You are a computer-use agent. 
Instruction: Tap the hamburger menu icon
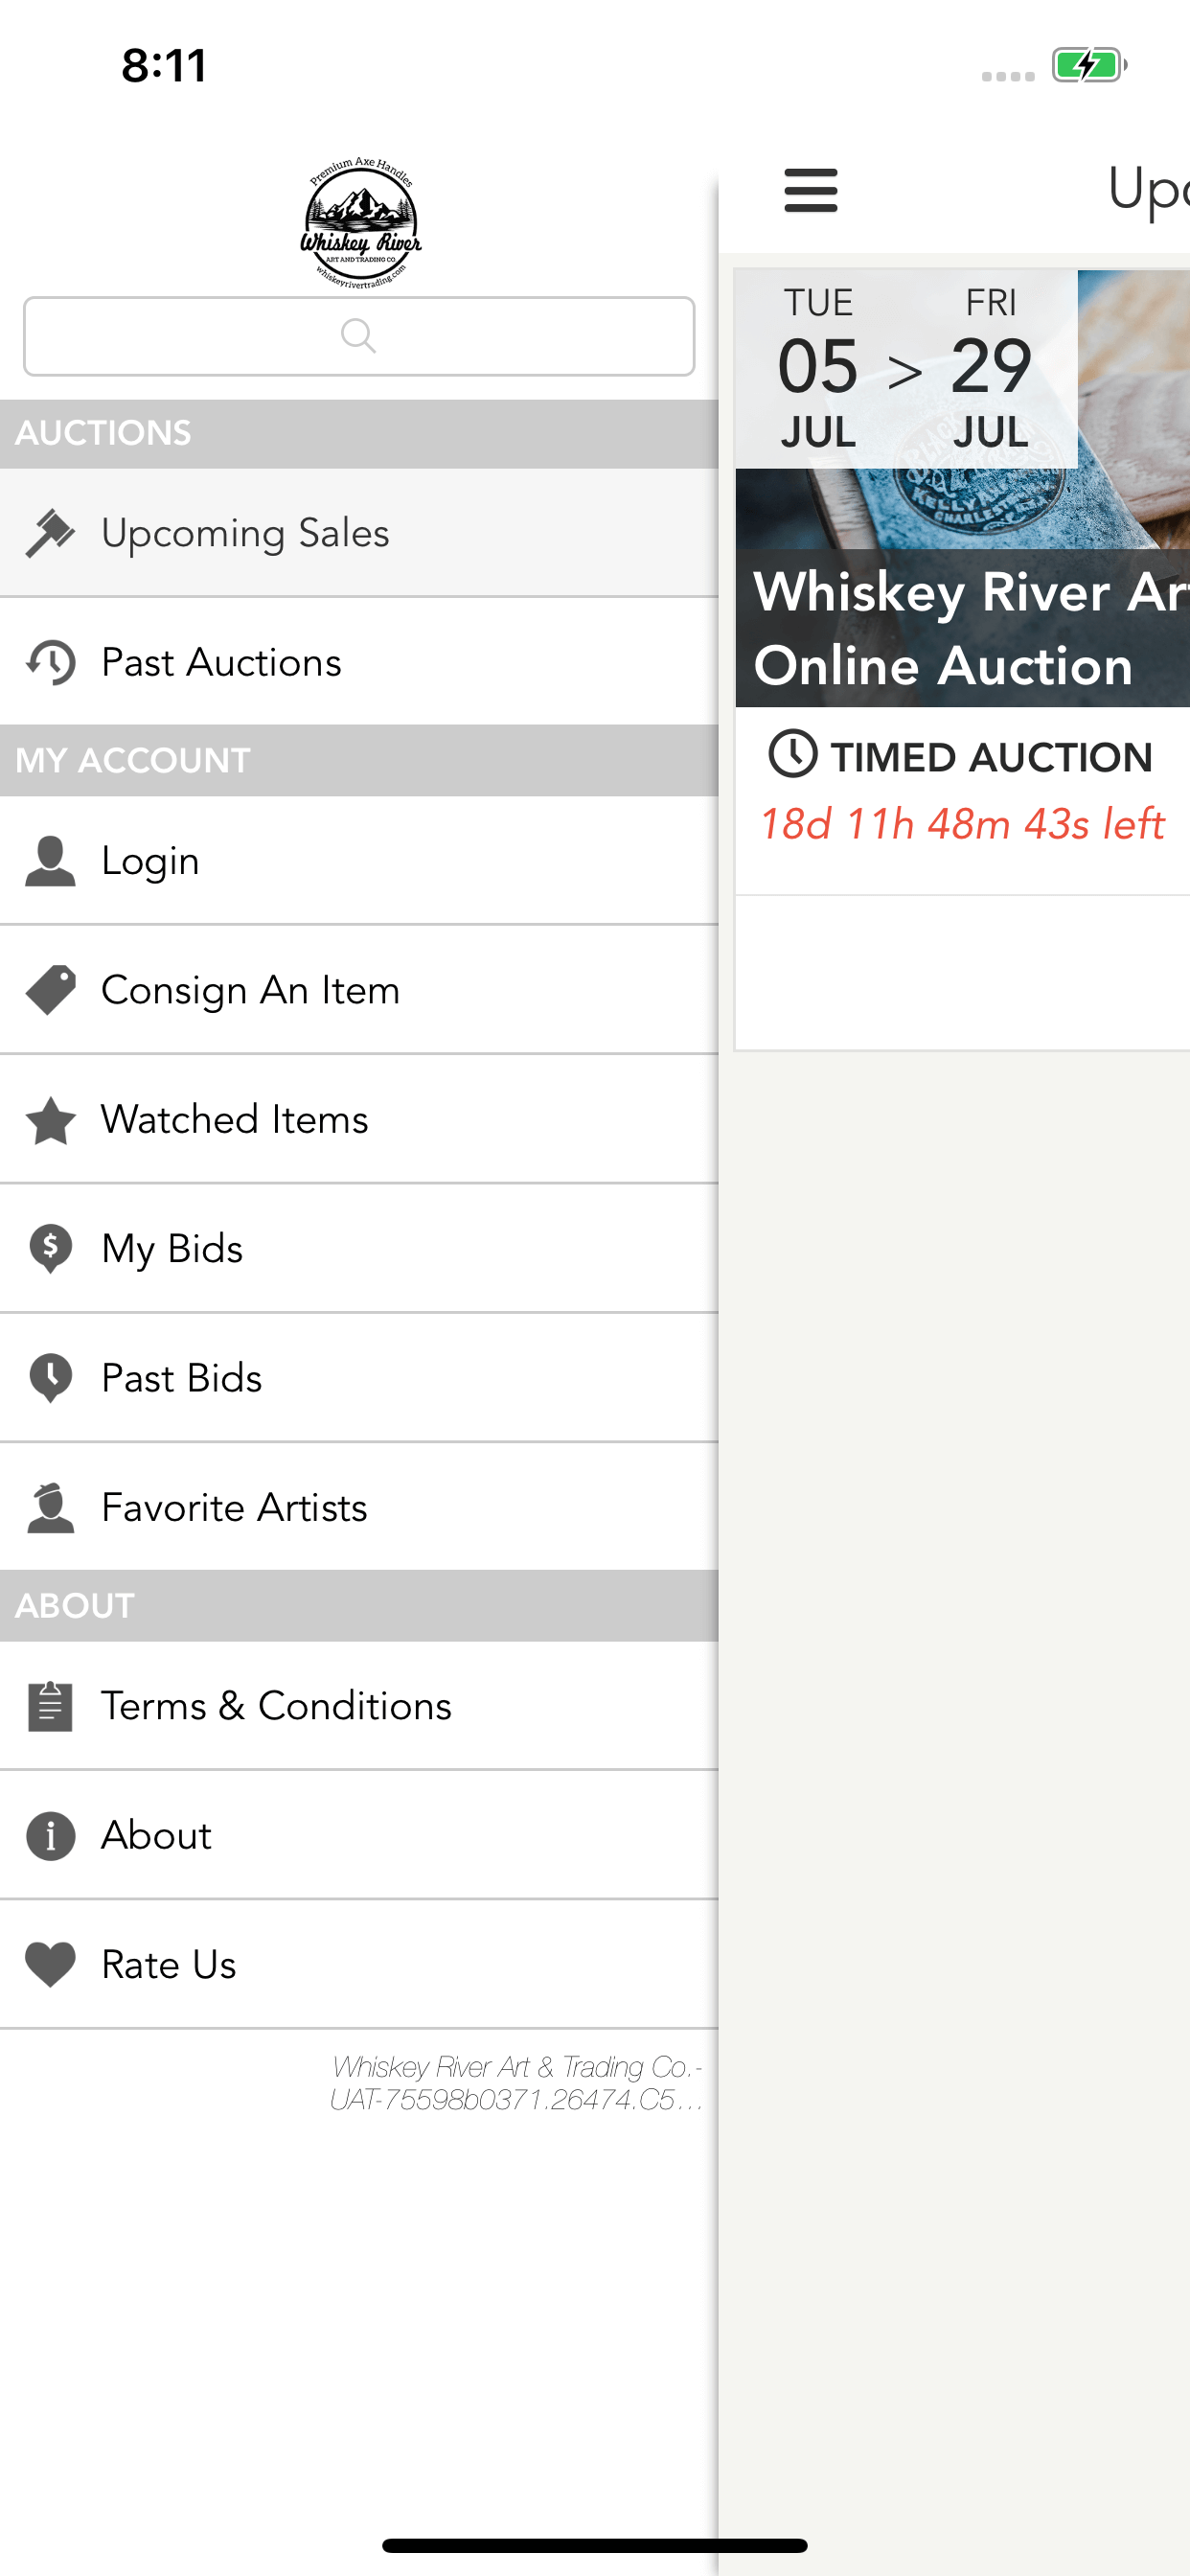[x=810, y=190]
